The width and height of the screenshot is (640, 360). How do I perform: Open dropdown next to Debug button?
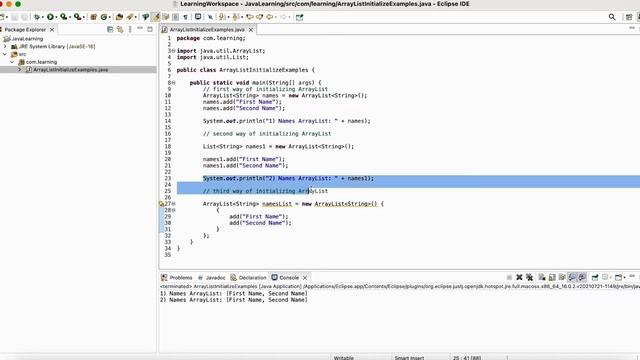point(42,17)
